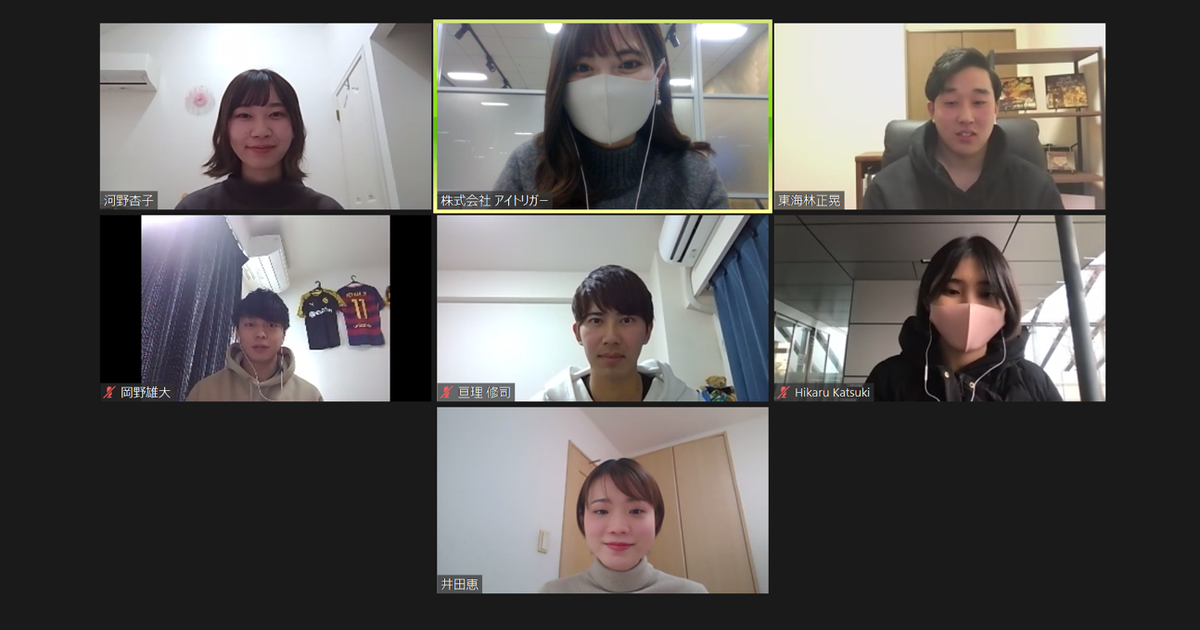This screenshot has width=1200, height=630.
Task: Click the Hikaru Katsuki name label text
Action: point(832,392)
